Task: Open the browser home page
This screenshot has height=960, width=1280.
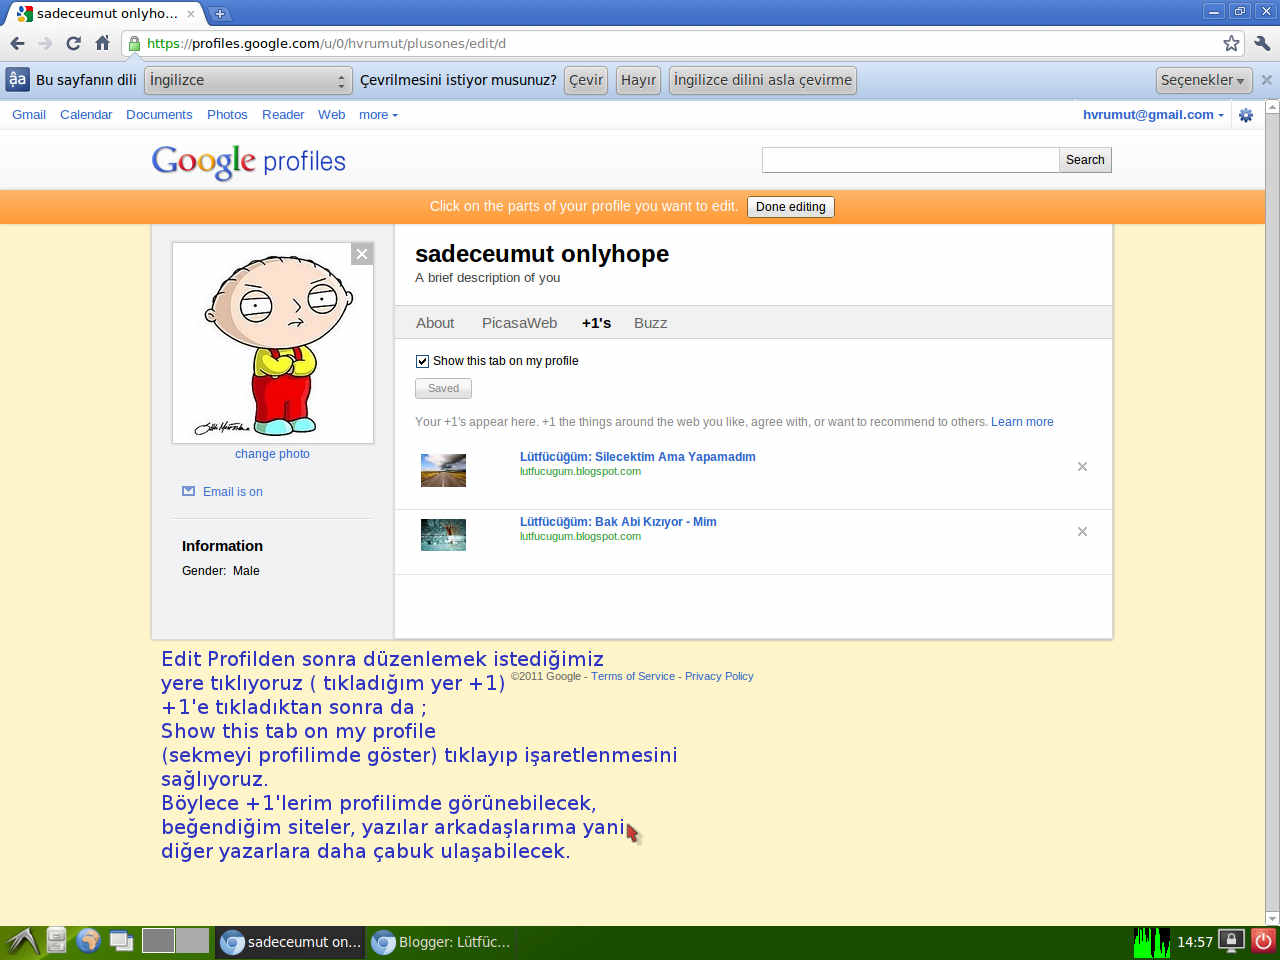Action: click(102, 43)
